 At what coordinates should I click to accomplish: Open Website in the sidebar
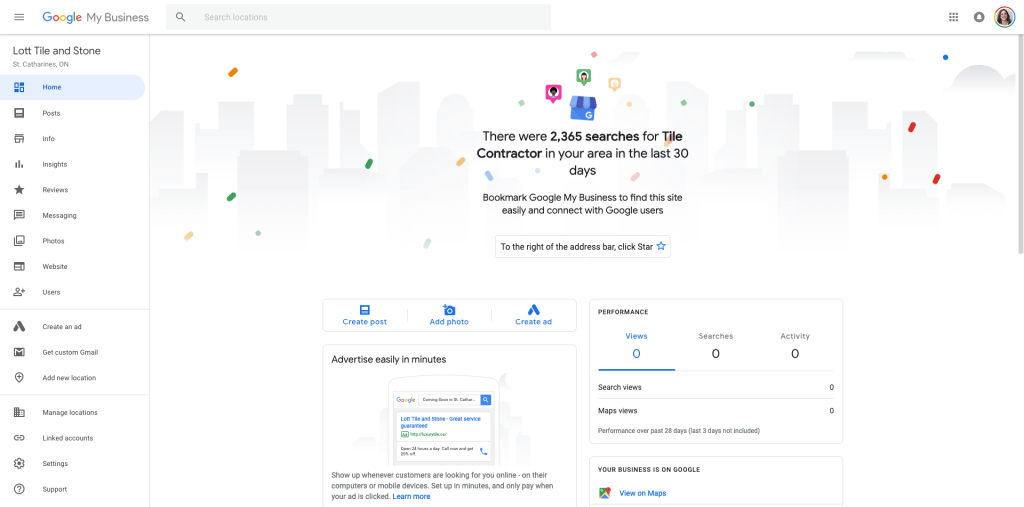pyautogui.click(x=72, y=267)
